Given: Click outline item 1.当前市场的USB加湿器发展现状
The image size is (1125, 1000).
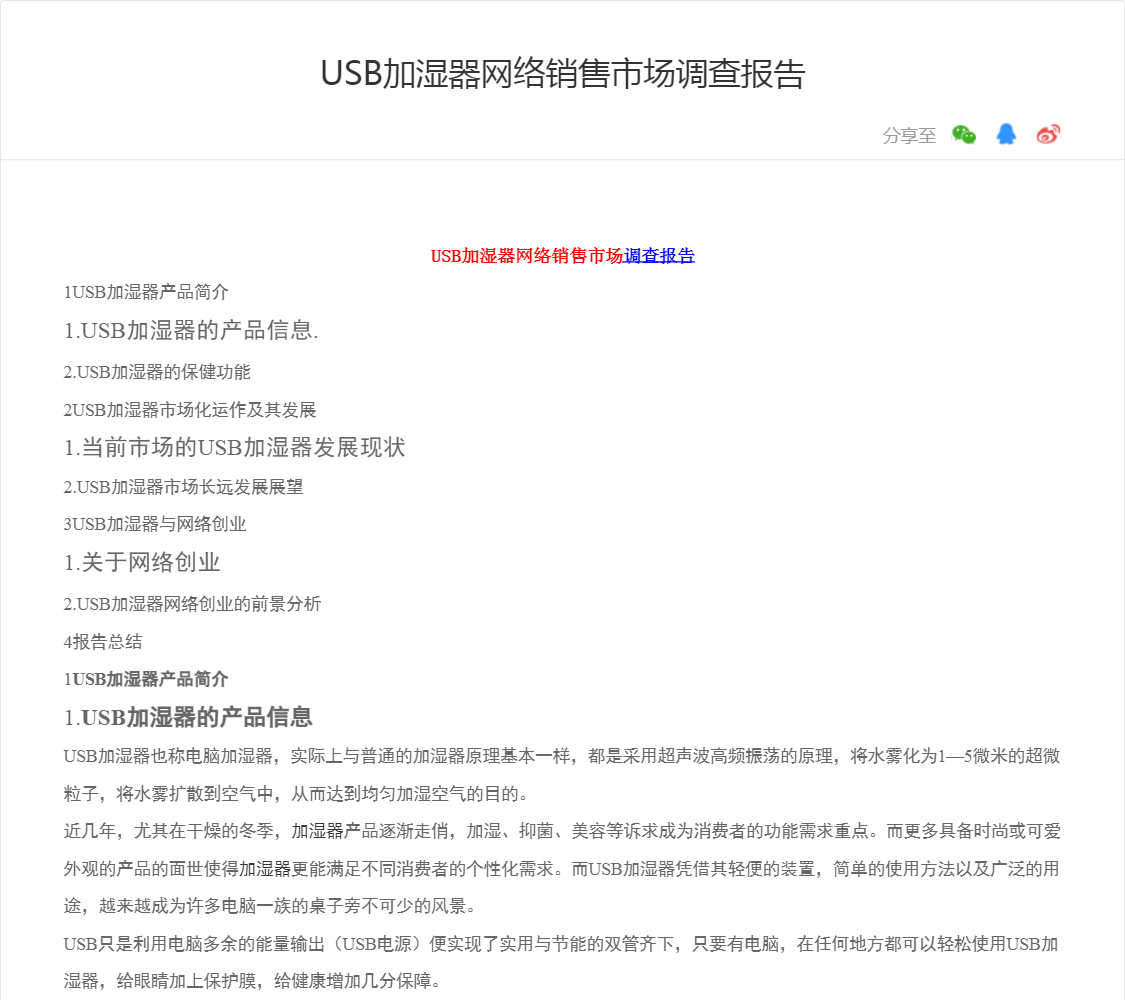Looking at the screenshot, I should pyautogui.click(x=234, y=448).
